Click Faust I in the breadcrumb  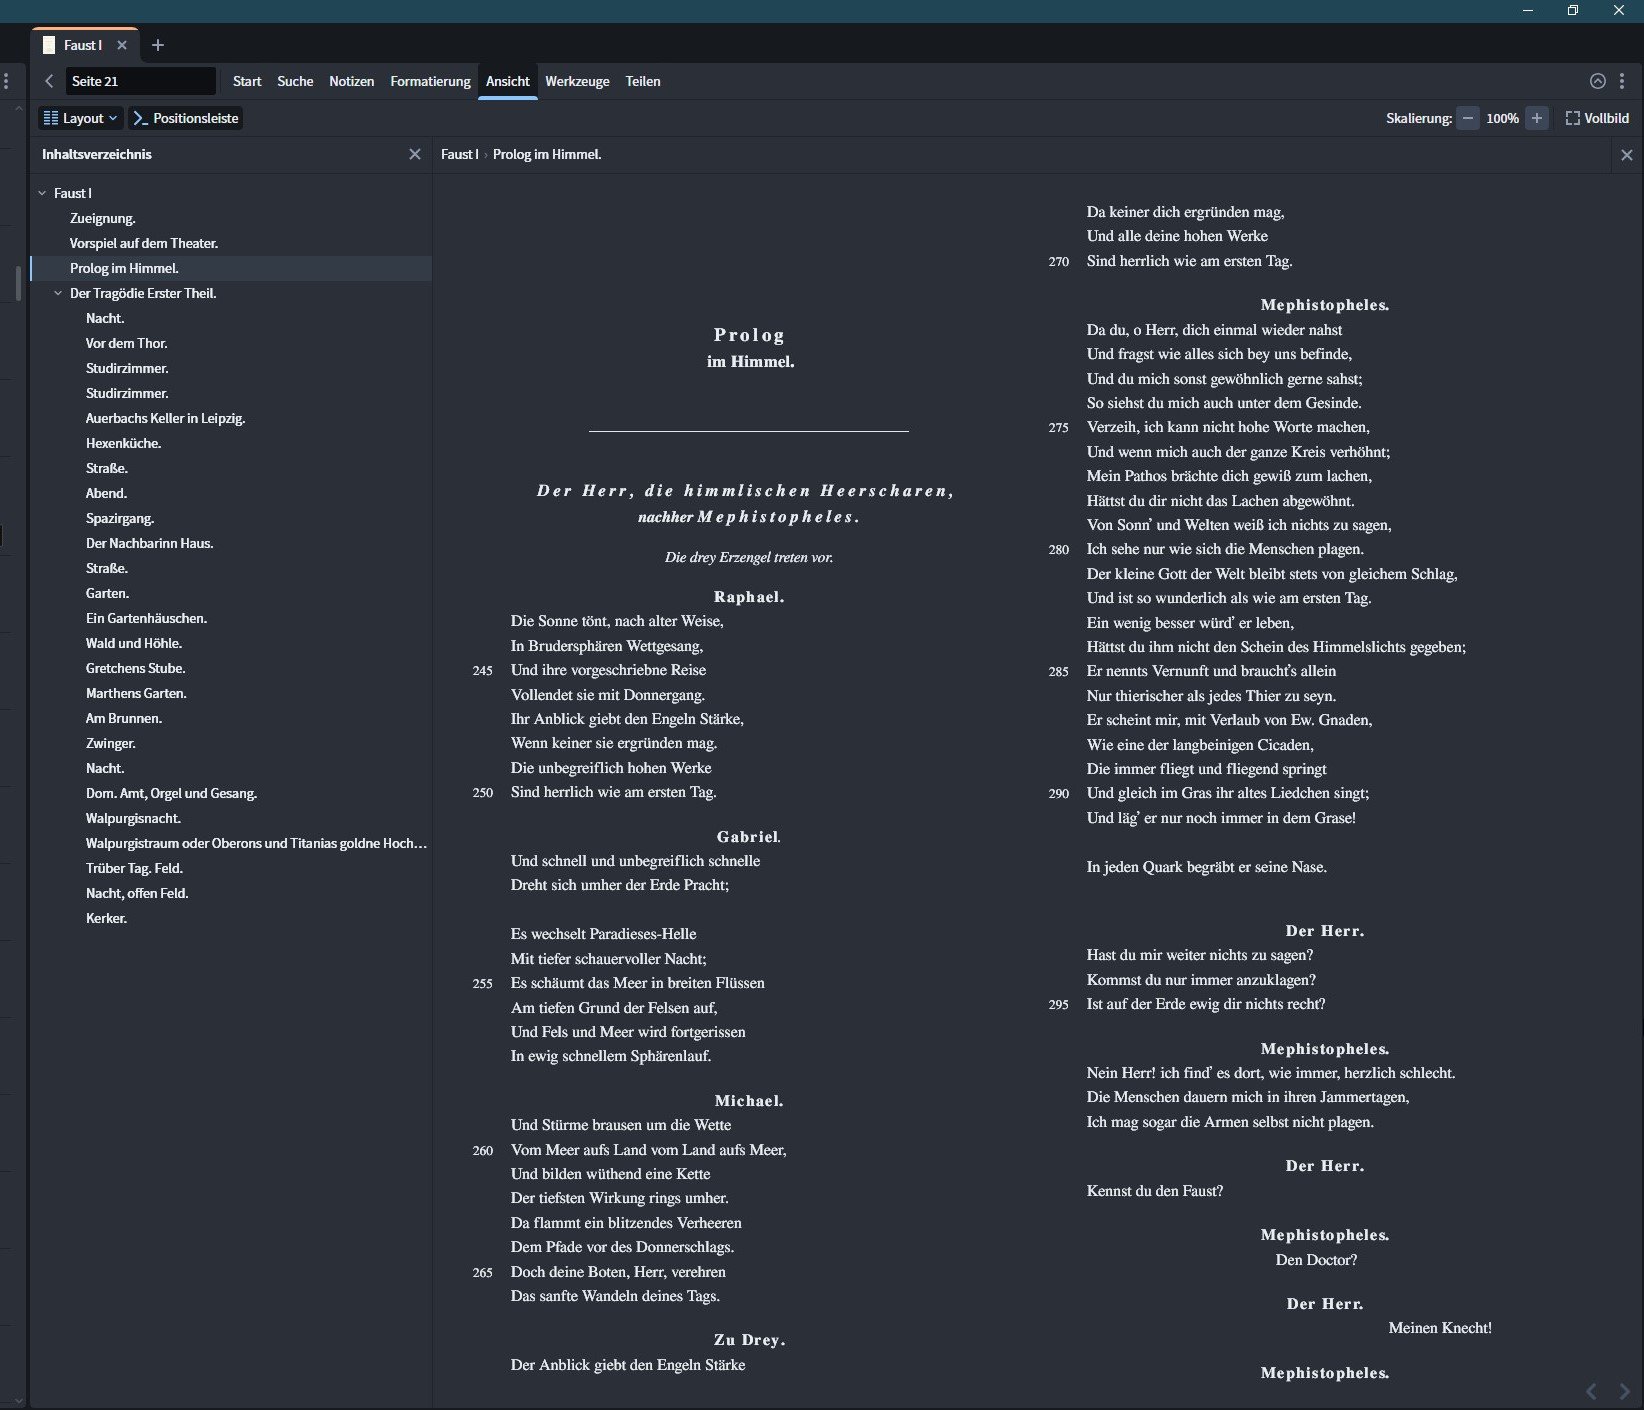click(x=459, y=154)
